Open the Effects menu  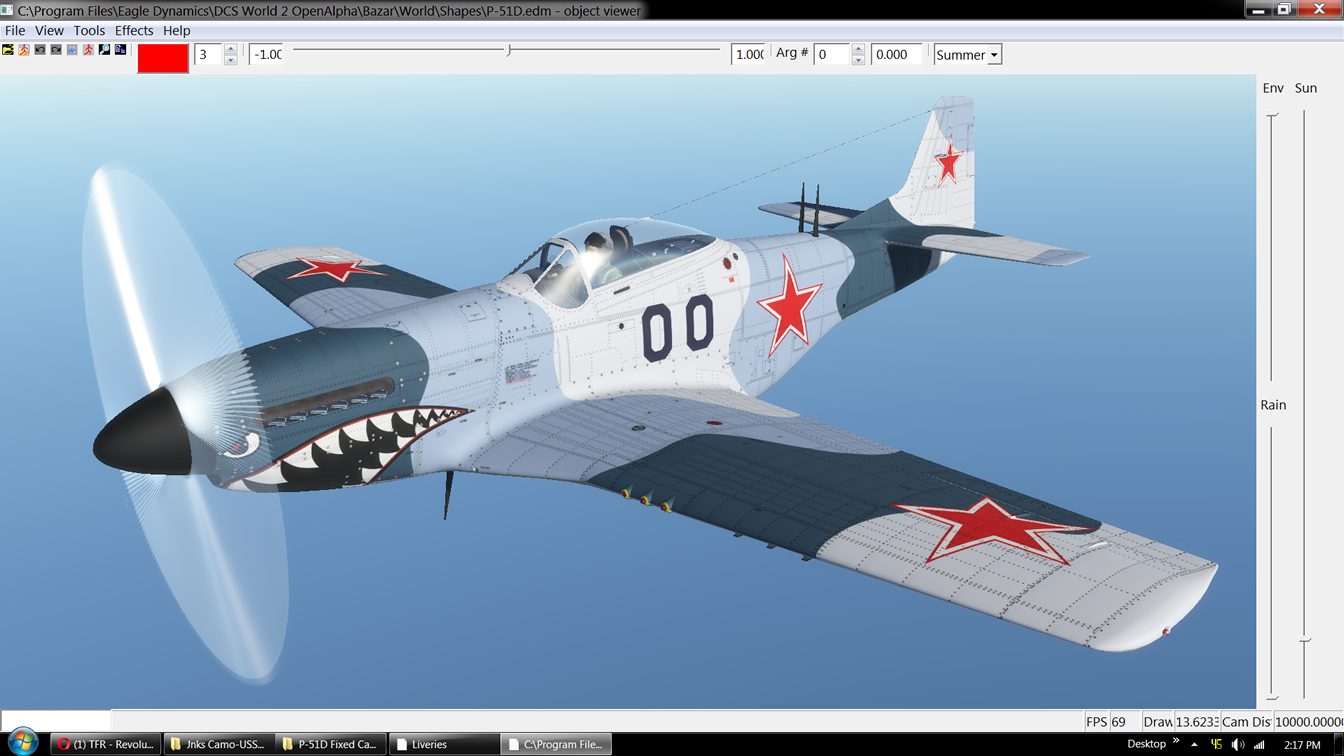134,31
